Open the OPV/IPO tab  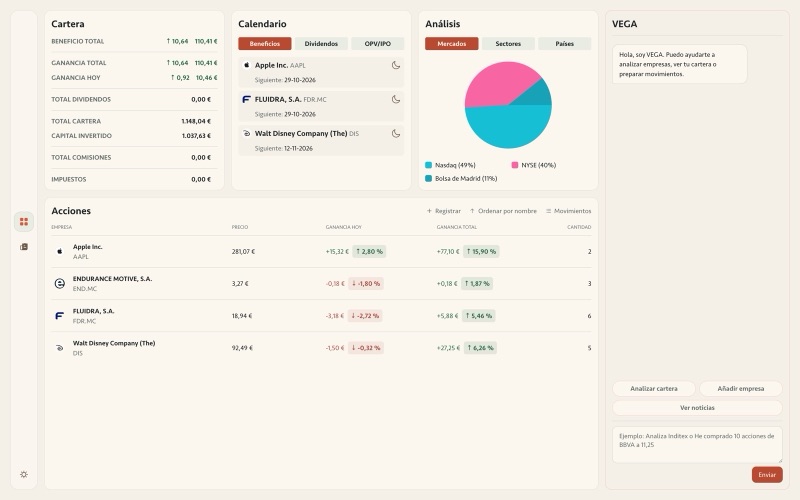(378, 44)
